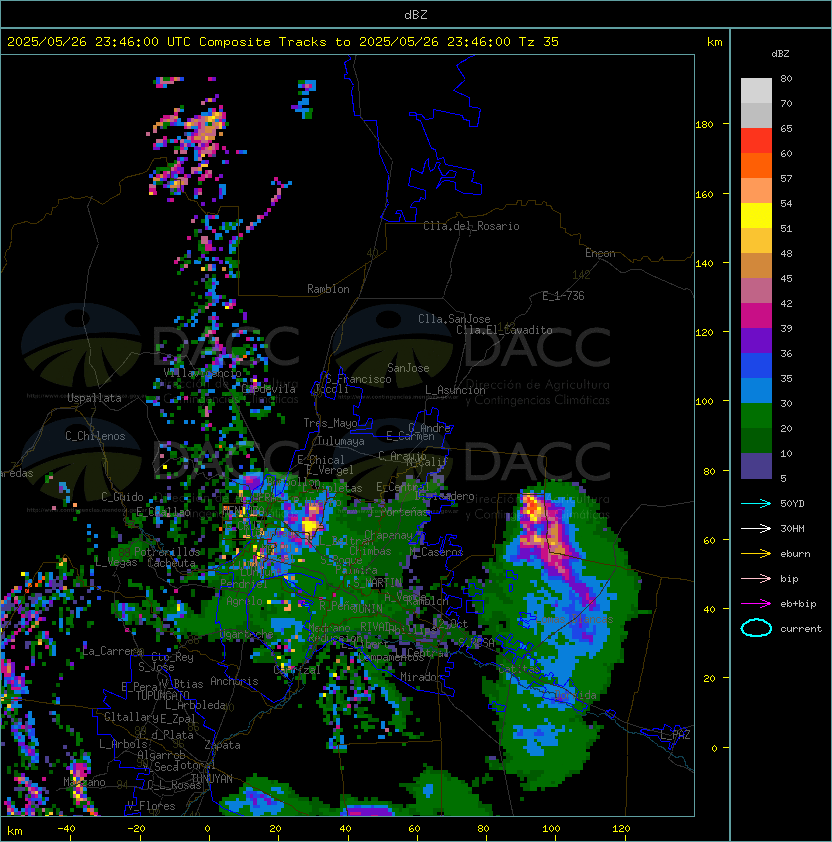Click the '120' km tick on bottom axis

pos(621,829)
